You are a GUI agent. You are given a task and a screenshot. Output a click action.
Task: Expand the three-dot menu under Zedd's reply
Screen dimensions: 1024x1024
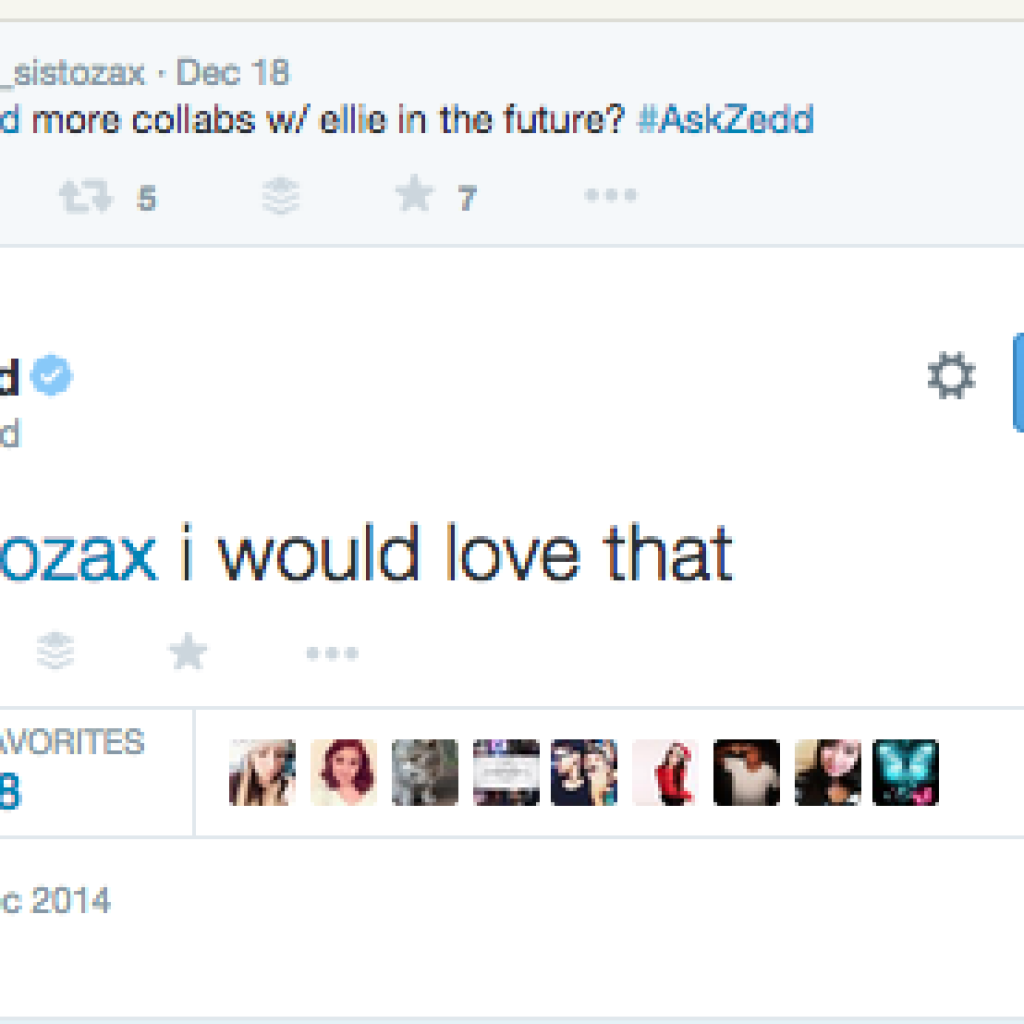click(x=332, y=654)
